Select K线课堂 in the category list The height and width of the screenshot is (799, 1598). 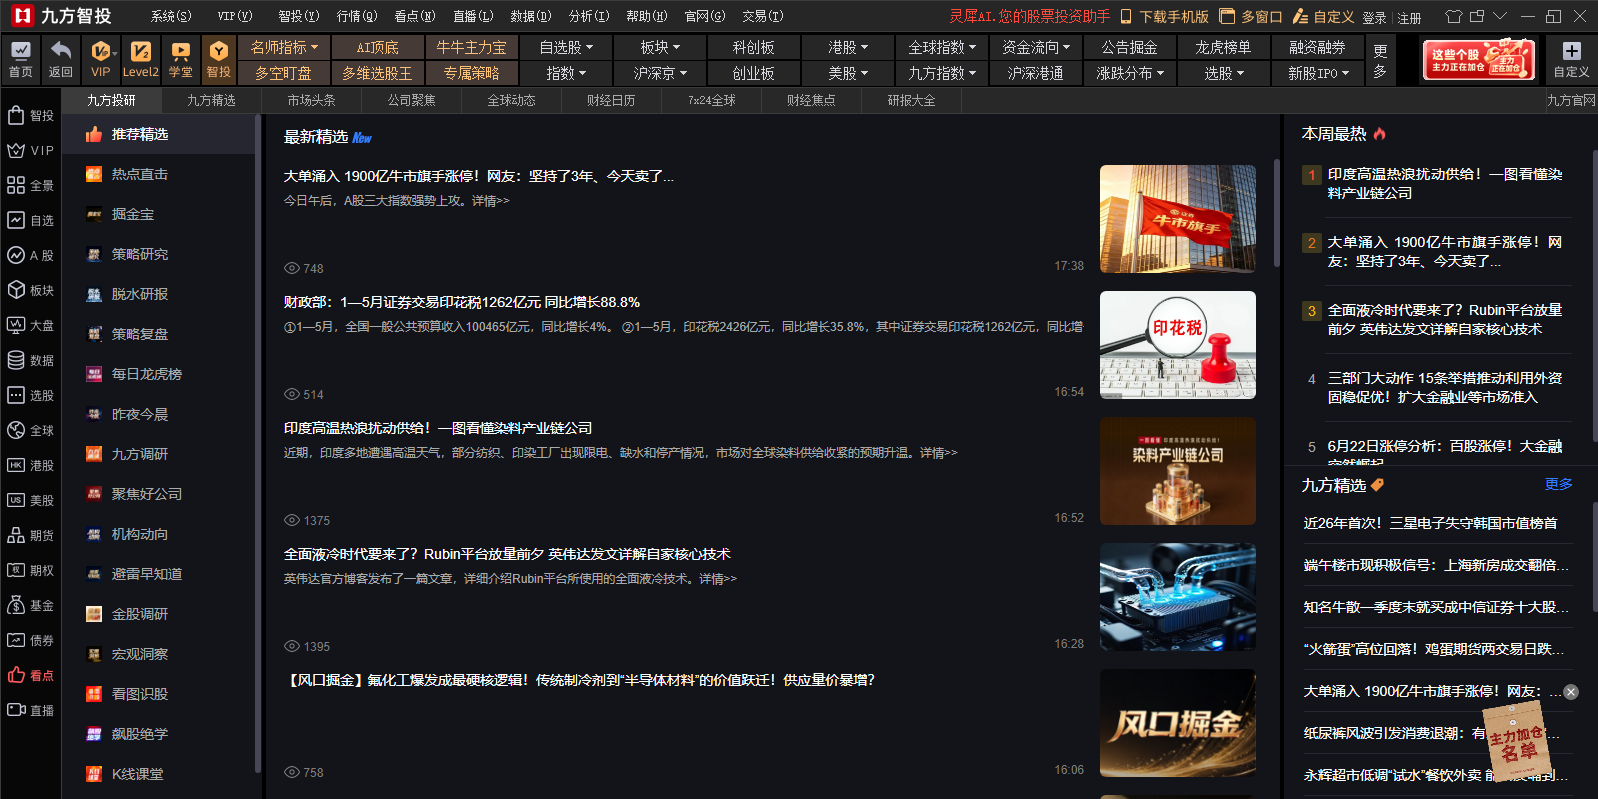(x=158, y=774)
